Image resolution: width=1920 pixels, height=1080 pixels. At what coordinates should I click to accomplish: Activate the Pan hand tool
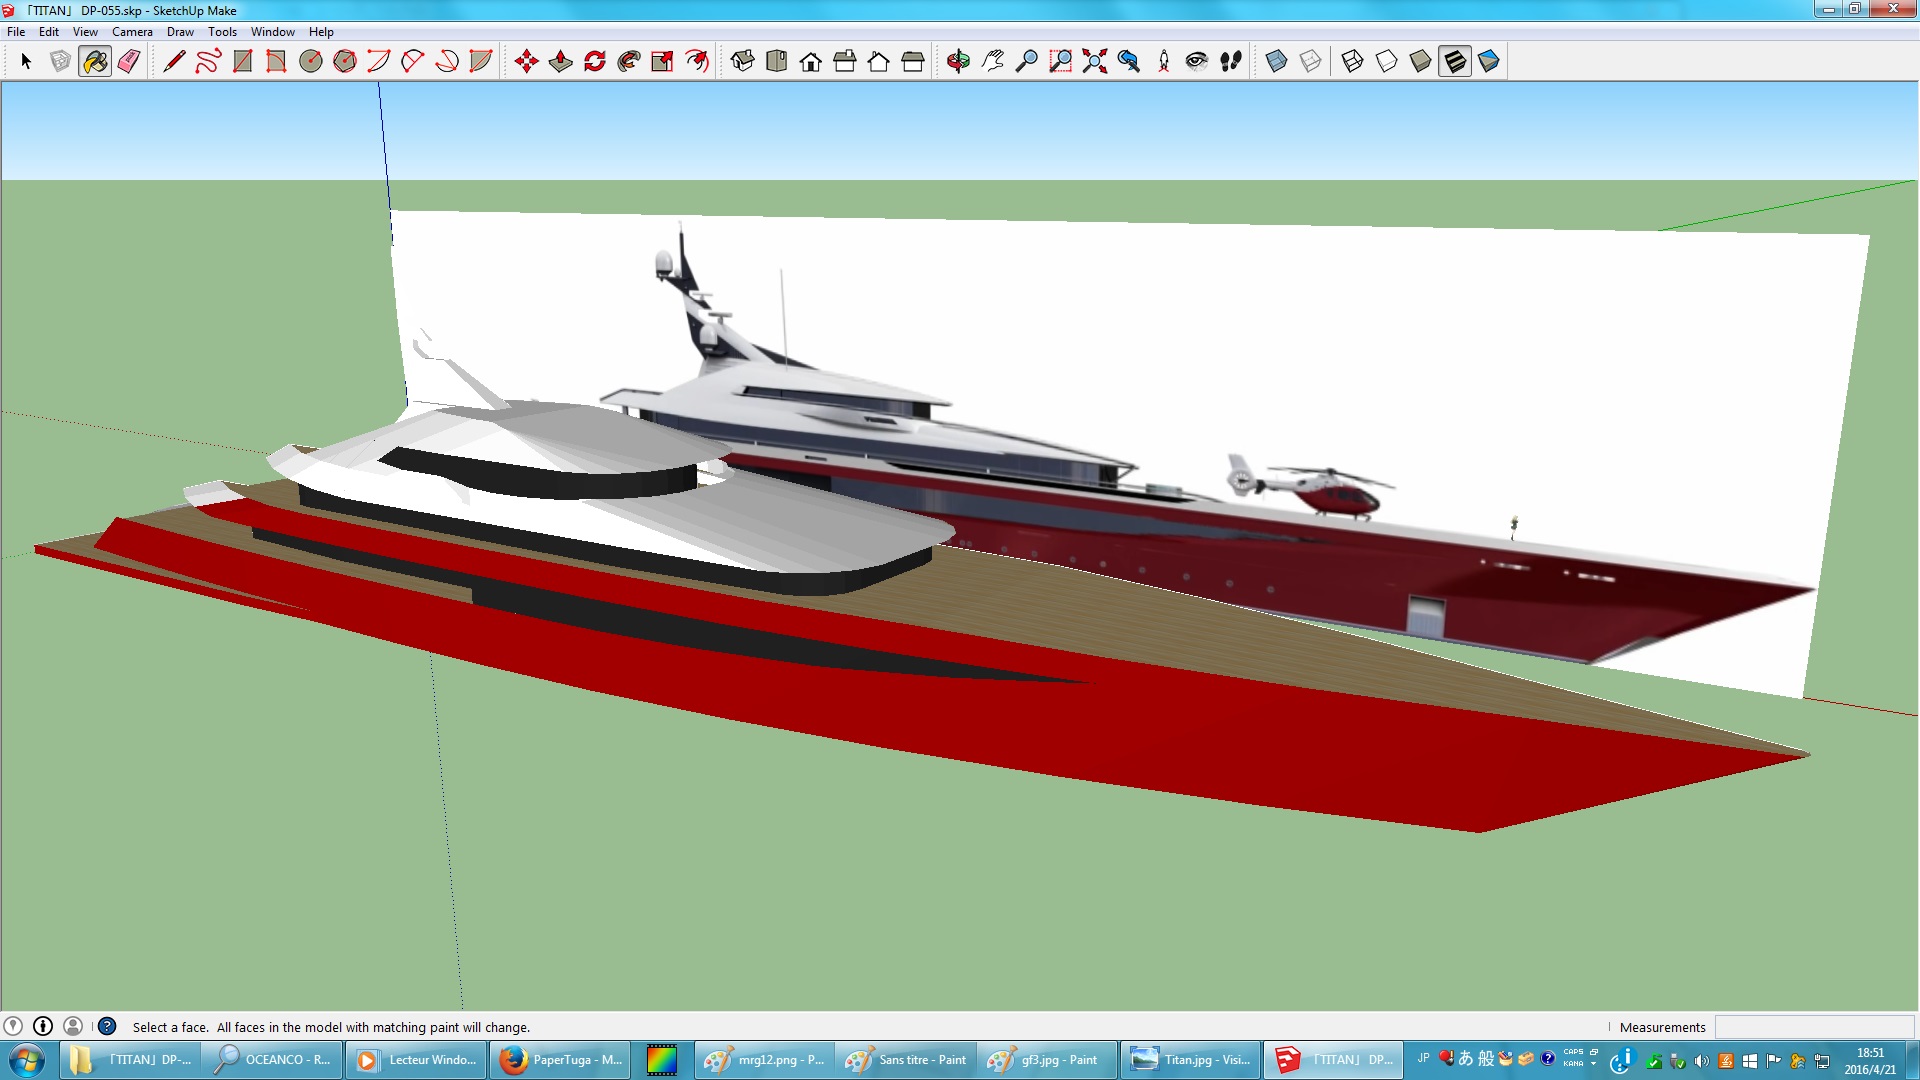[992, 62]
